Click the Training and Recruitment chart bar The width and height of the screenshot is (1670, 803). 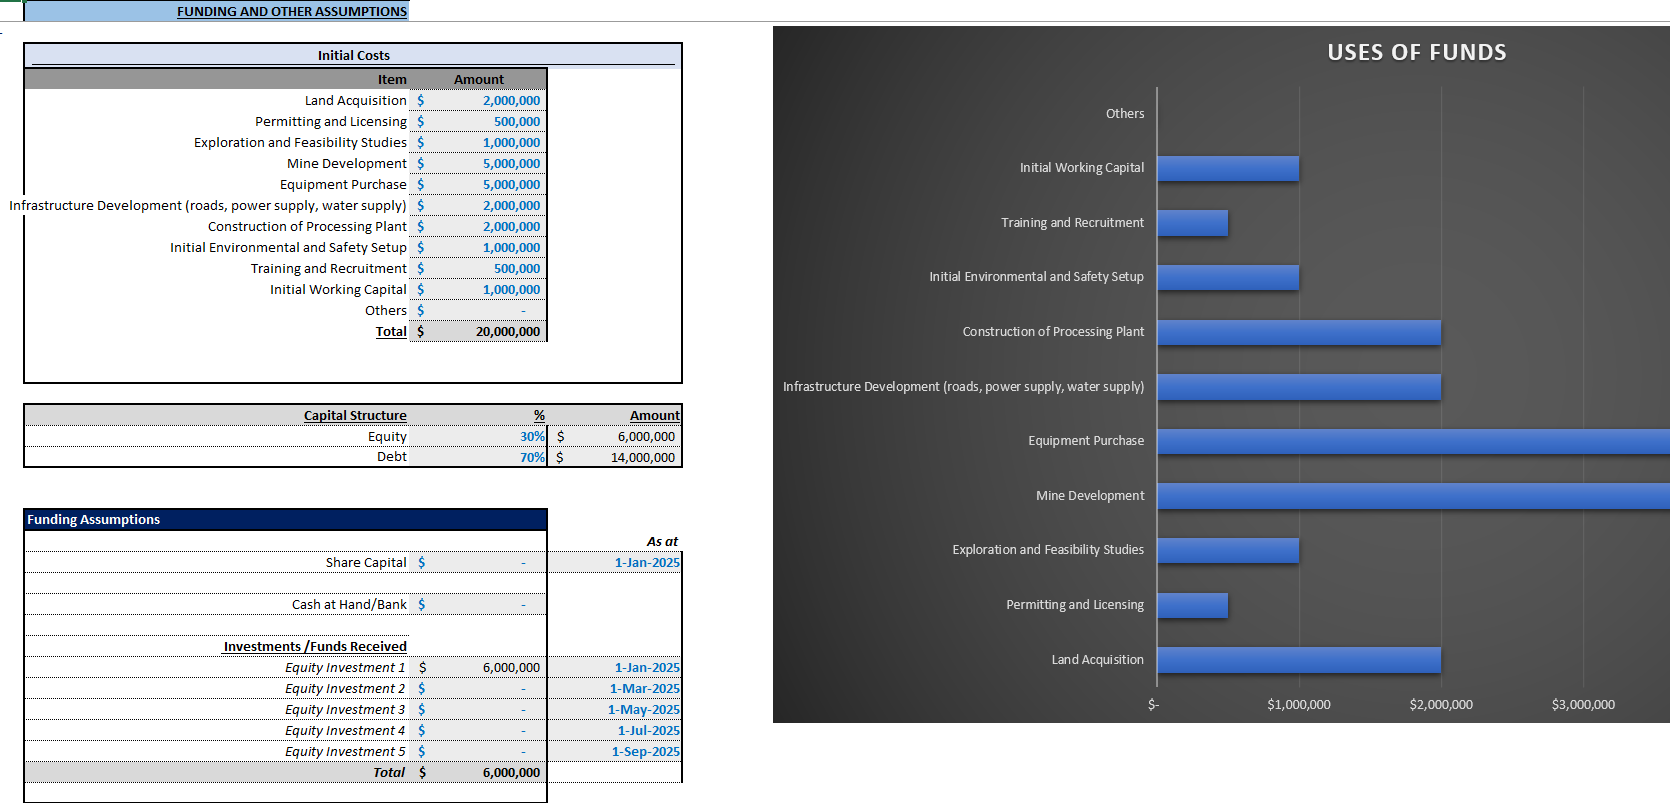click(1193, 223)
